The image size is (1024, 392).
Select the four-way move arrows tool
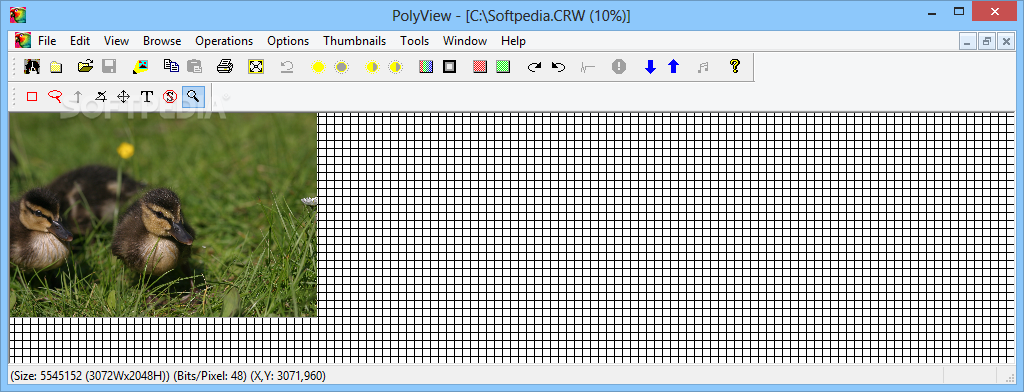123,97
